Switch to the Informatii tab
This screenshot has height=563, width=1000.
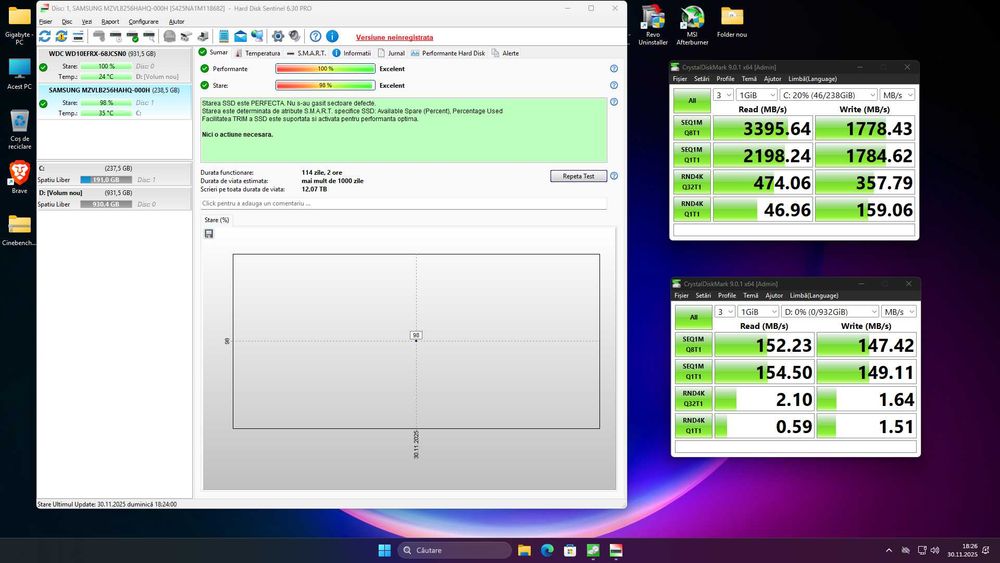click(x=351, y=53)
